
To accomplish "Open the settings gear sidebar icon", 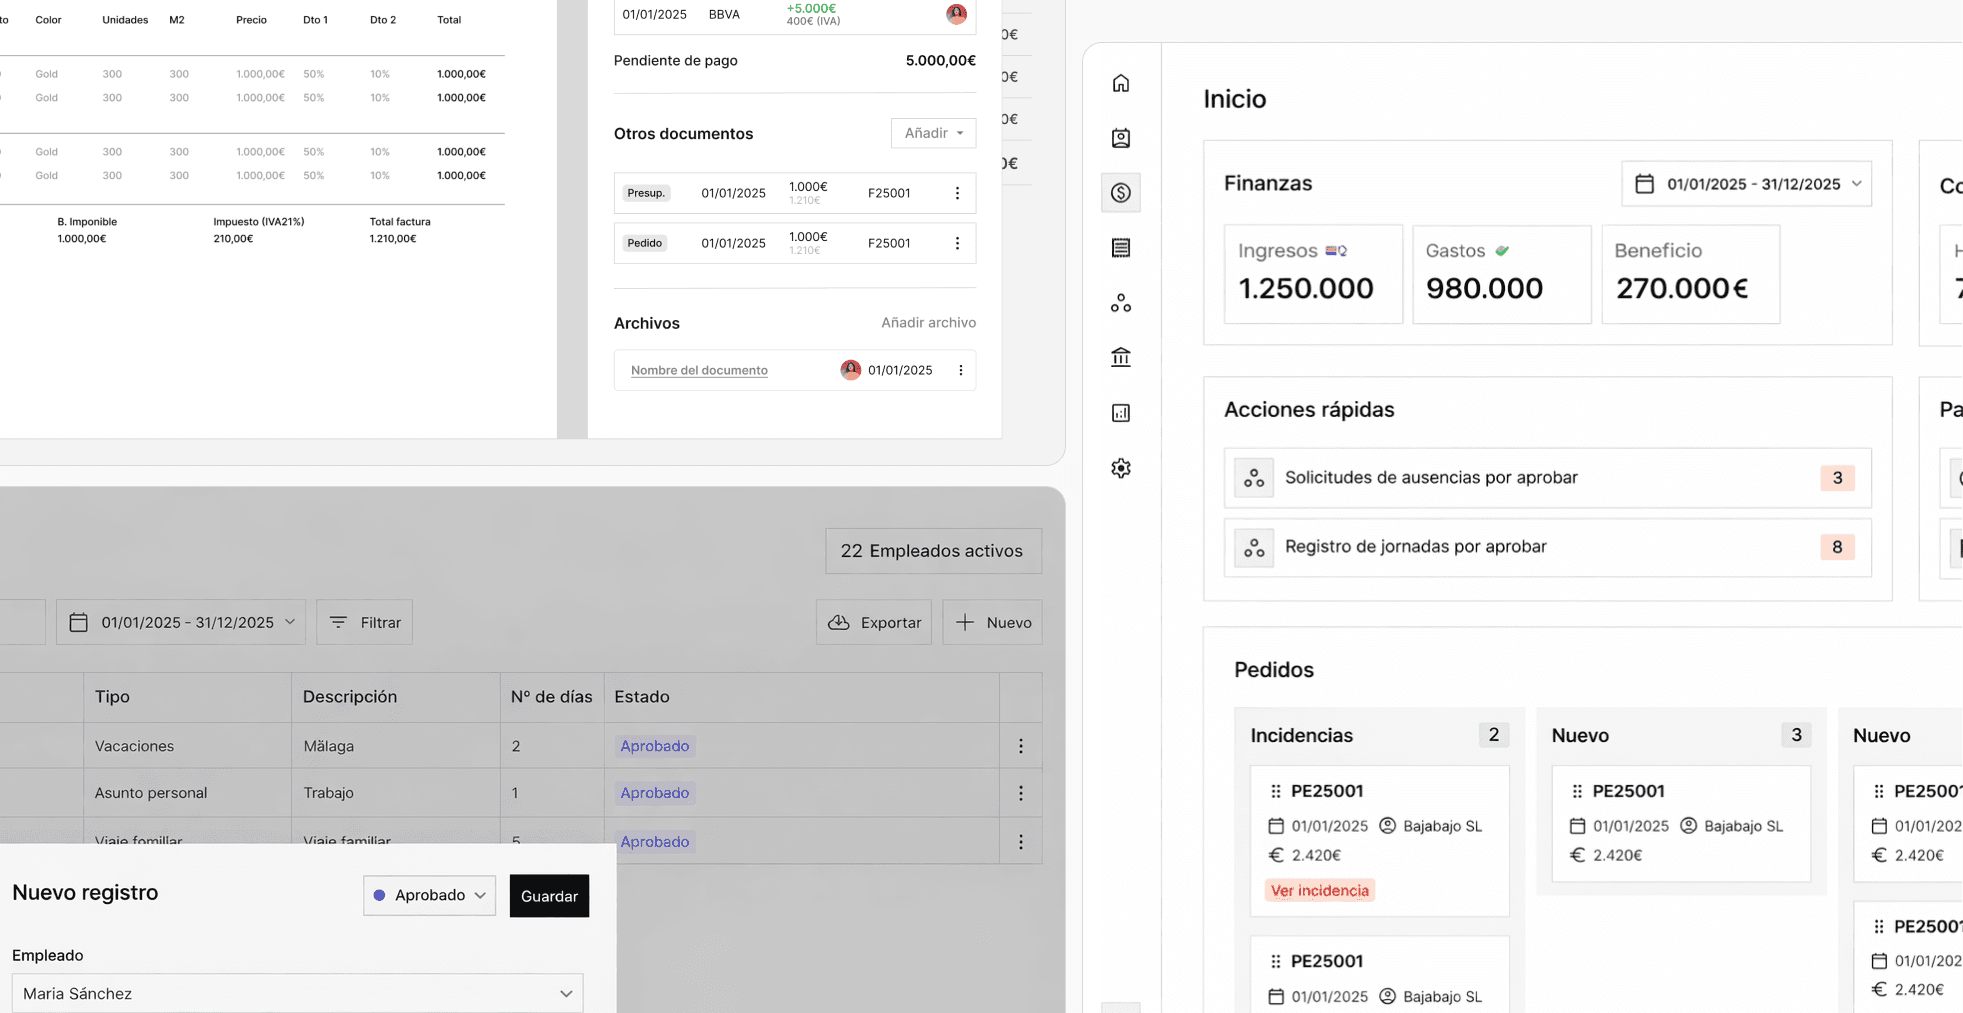I will [x=1120, y=468].
